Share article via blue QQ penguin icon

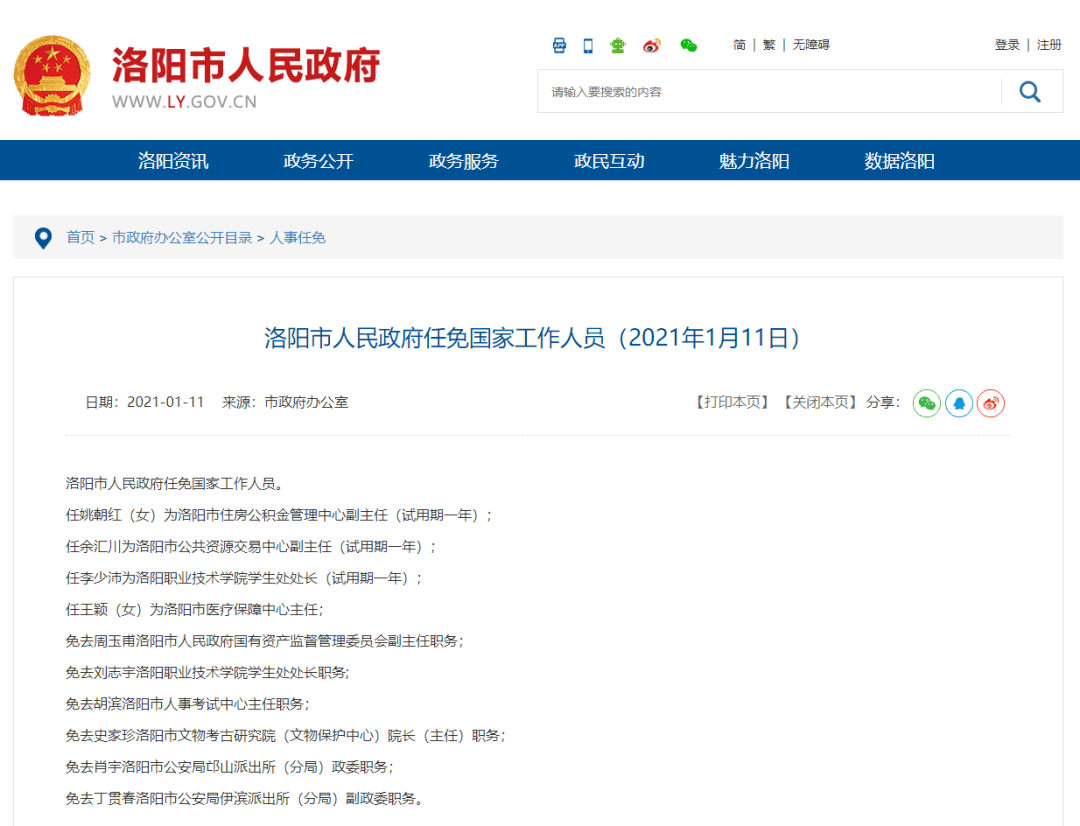[x=959, y=403]
